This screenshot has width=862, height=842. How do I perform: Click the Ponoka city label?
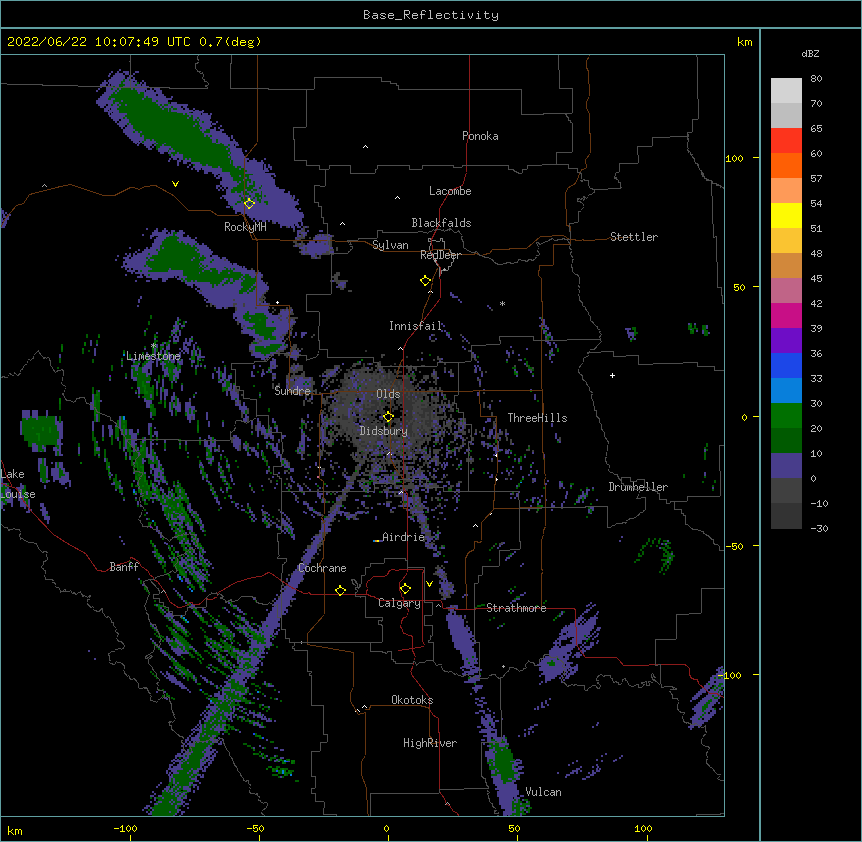[480, 136]
